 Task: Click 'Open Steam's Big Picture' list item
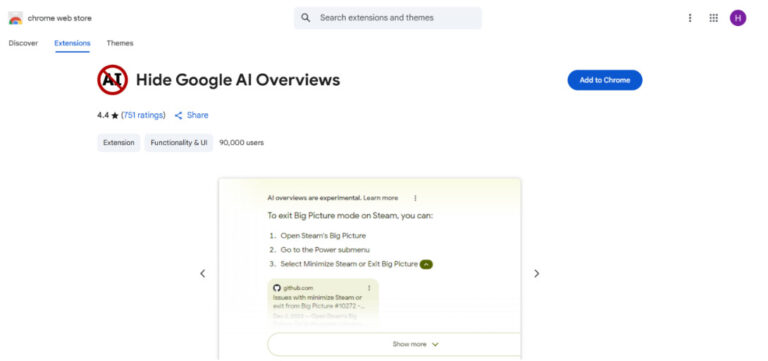(x=323, y=236)
